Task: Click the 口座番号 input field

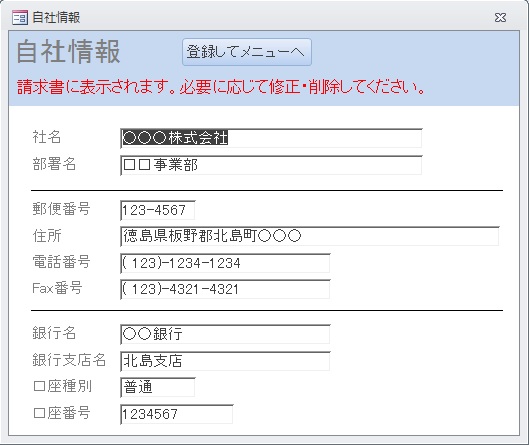Action: [x=176, y=414]
